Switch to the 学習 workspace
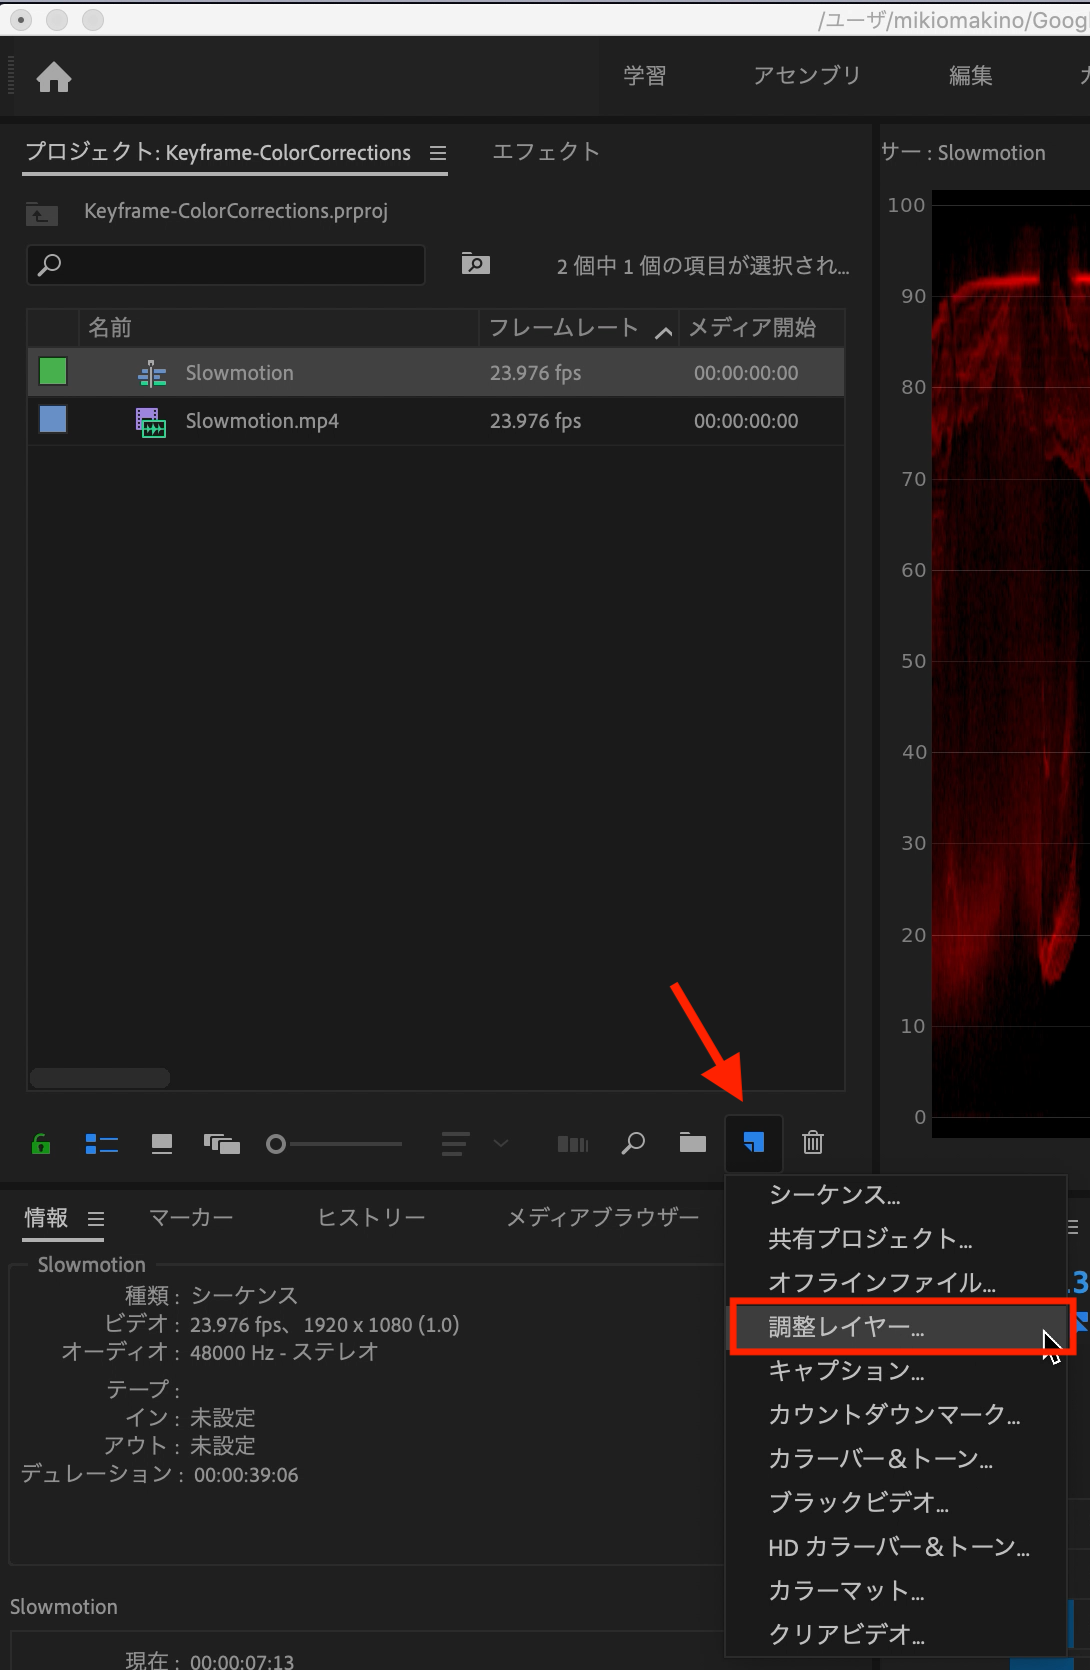Image resolution: width=1090 pixels, height=1670 pixels. (645, 76)
